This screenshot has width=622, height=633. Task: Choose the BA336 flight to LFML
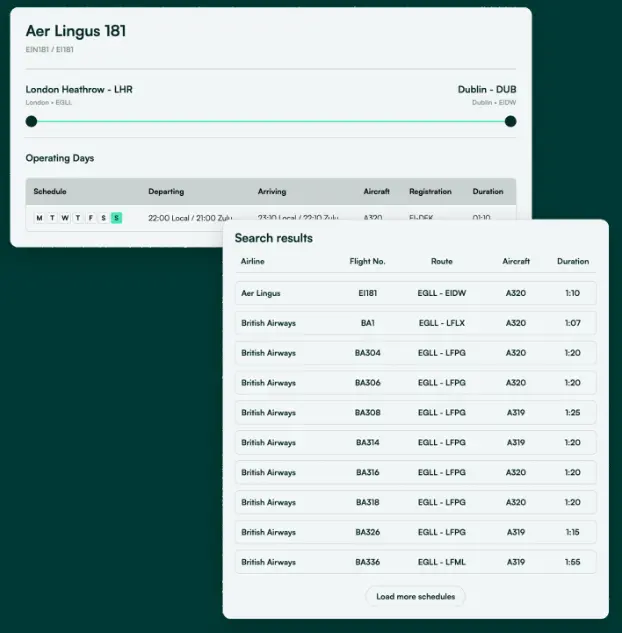pyautogui.click(x=415, y=562)
